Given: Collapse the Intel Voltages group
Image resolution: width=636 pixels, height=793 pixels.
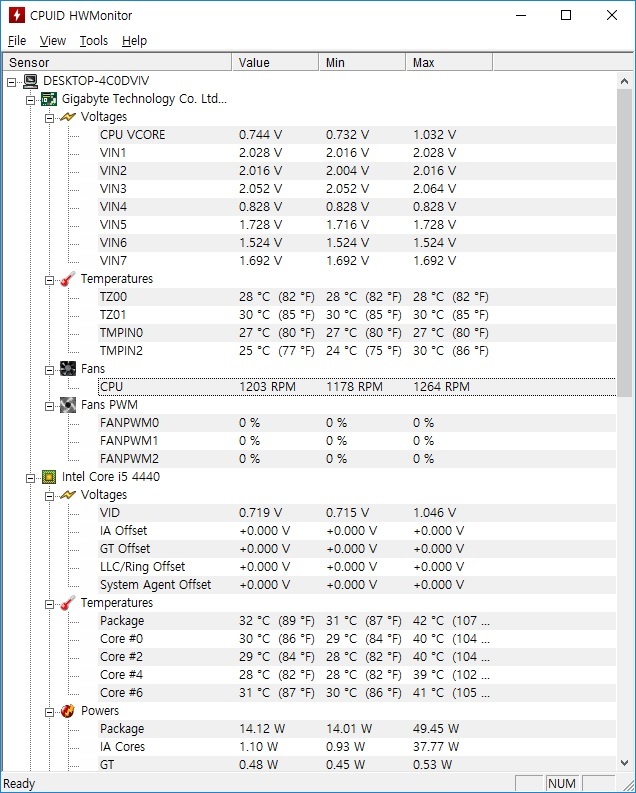Looking at the screenshot, I should [49, 496].
